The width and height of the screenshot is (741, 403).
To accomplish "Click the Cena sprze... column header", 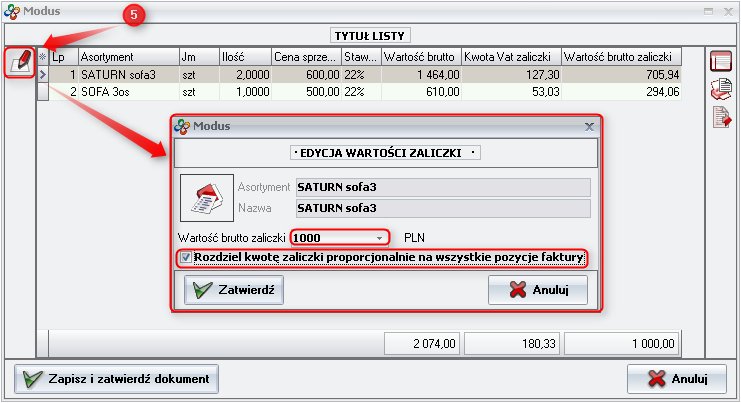I will [x=306, y=57].
